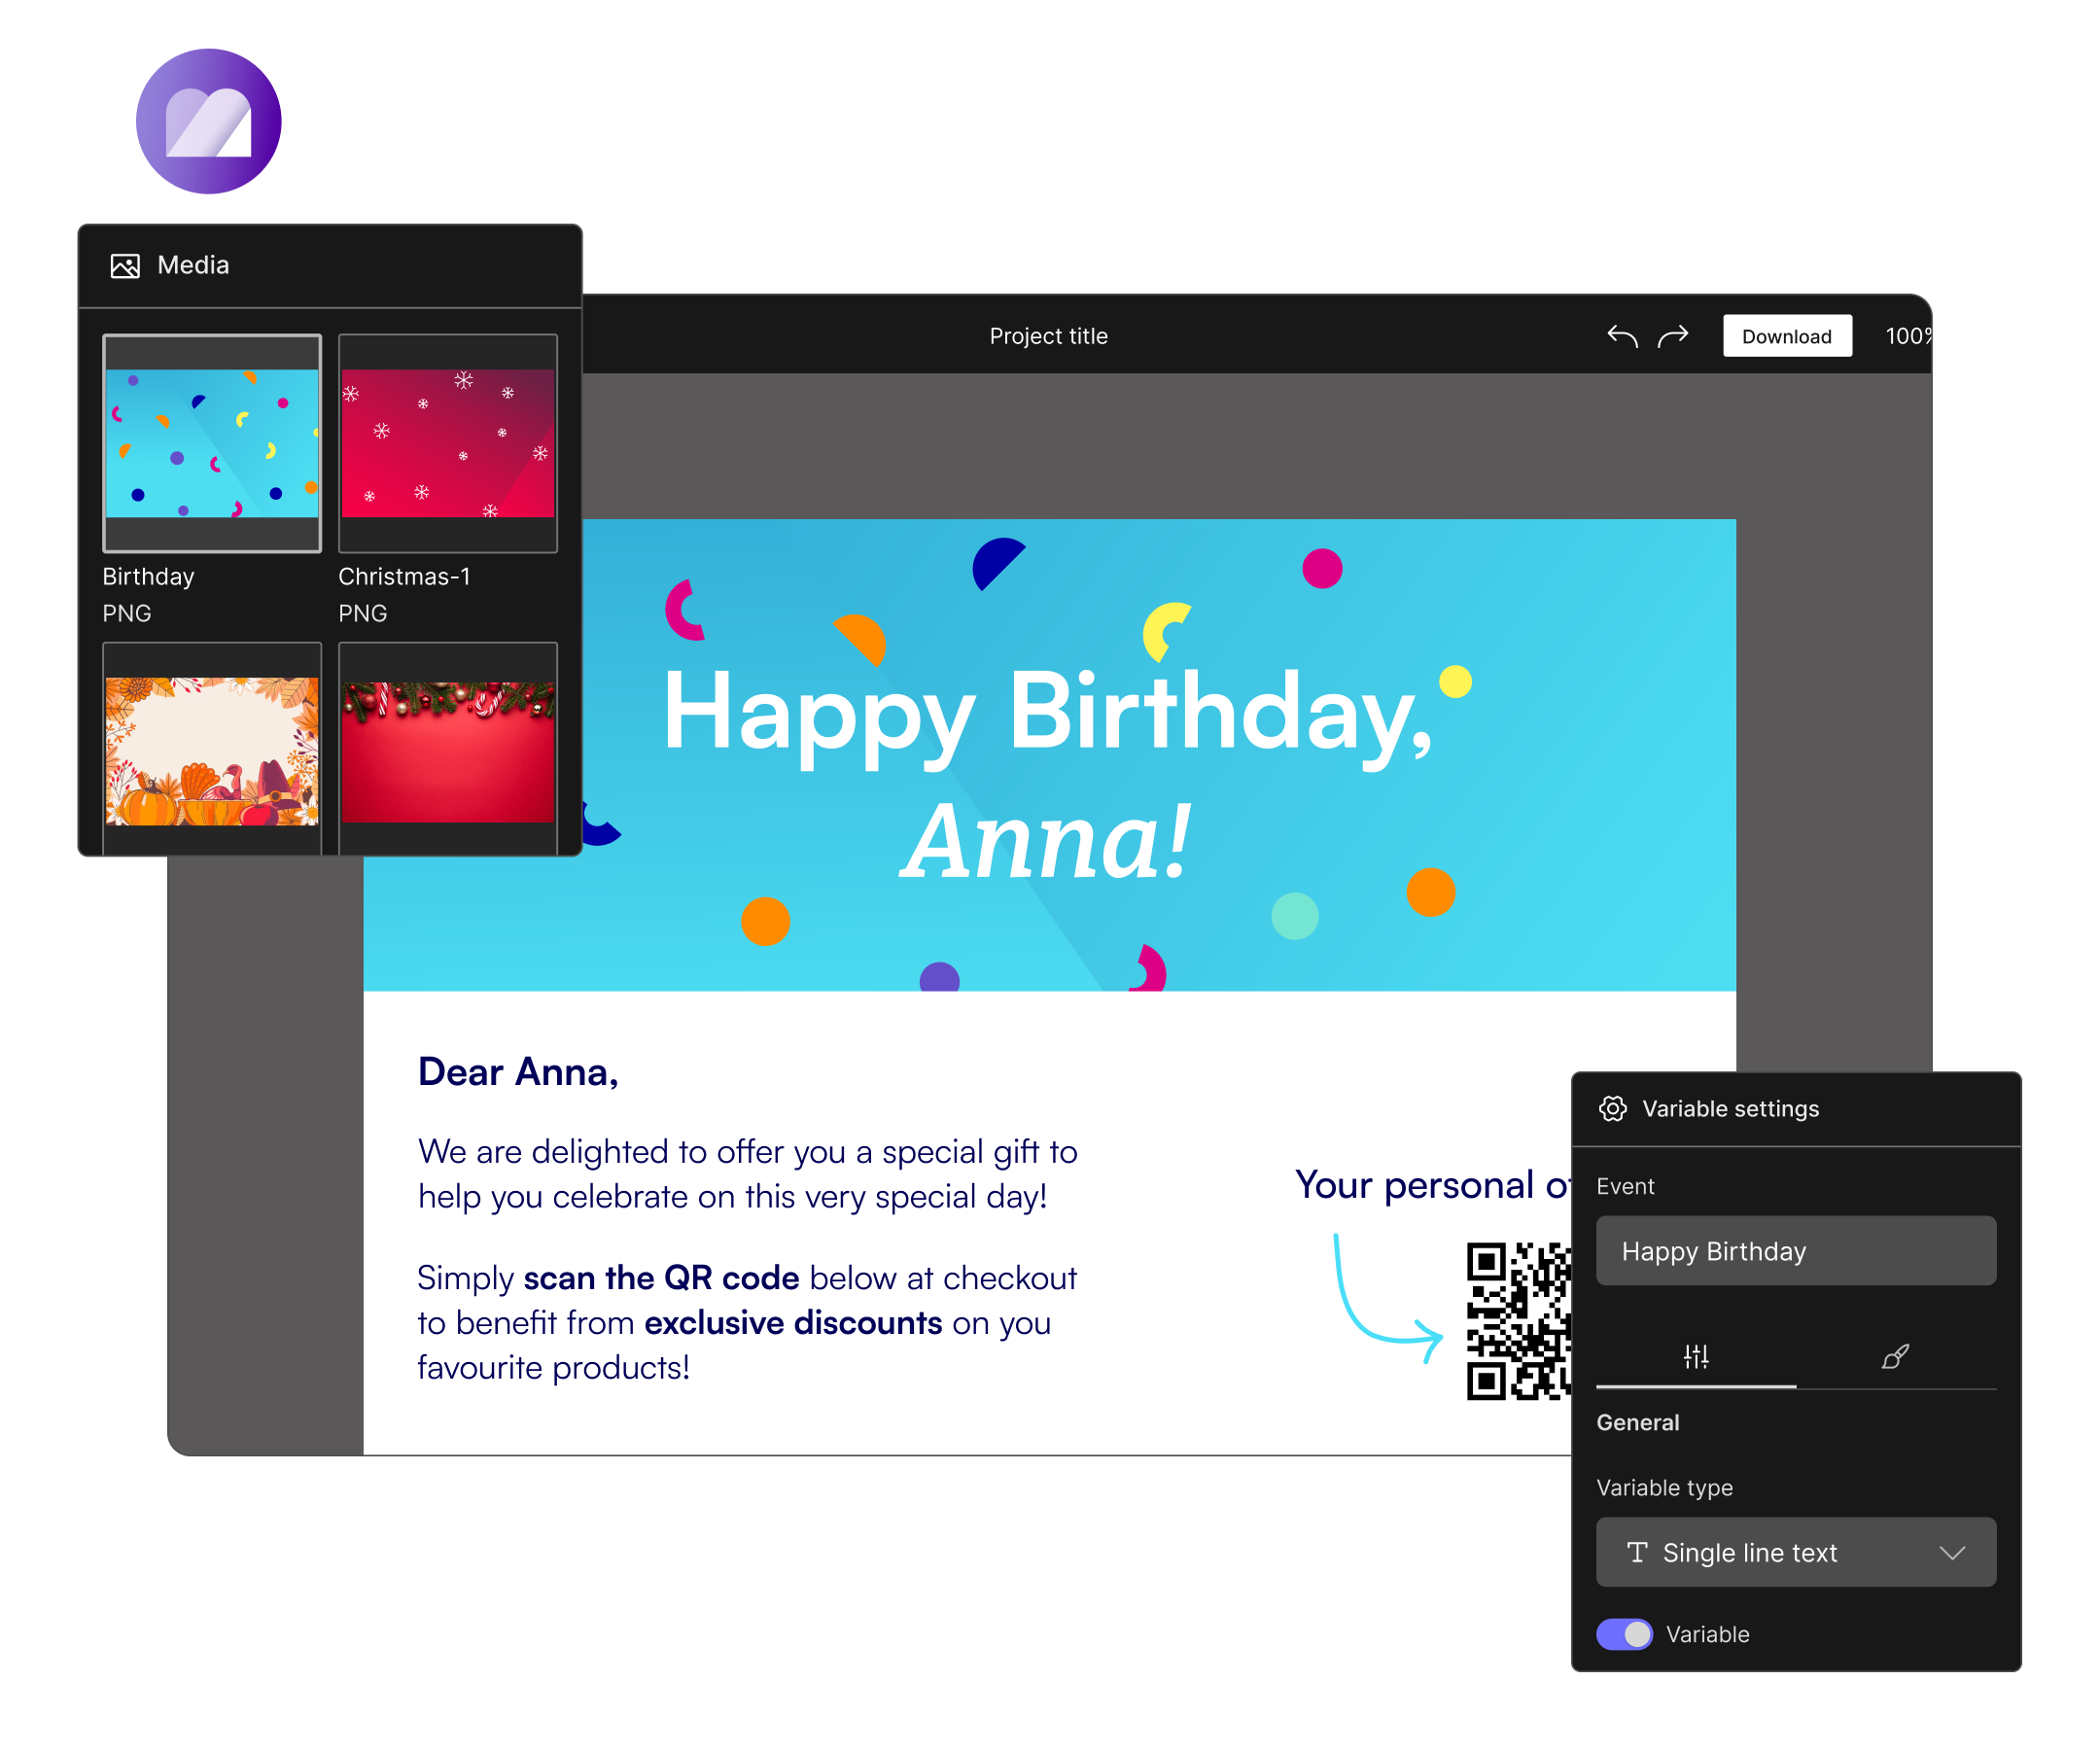
Task: Click the undo arrow icon
Action: pyautogui.click(x=1622, y=336)
